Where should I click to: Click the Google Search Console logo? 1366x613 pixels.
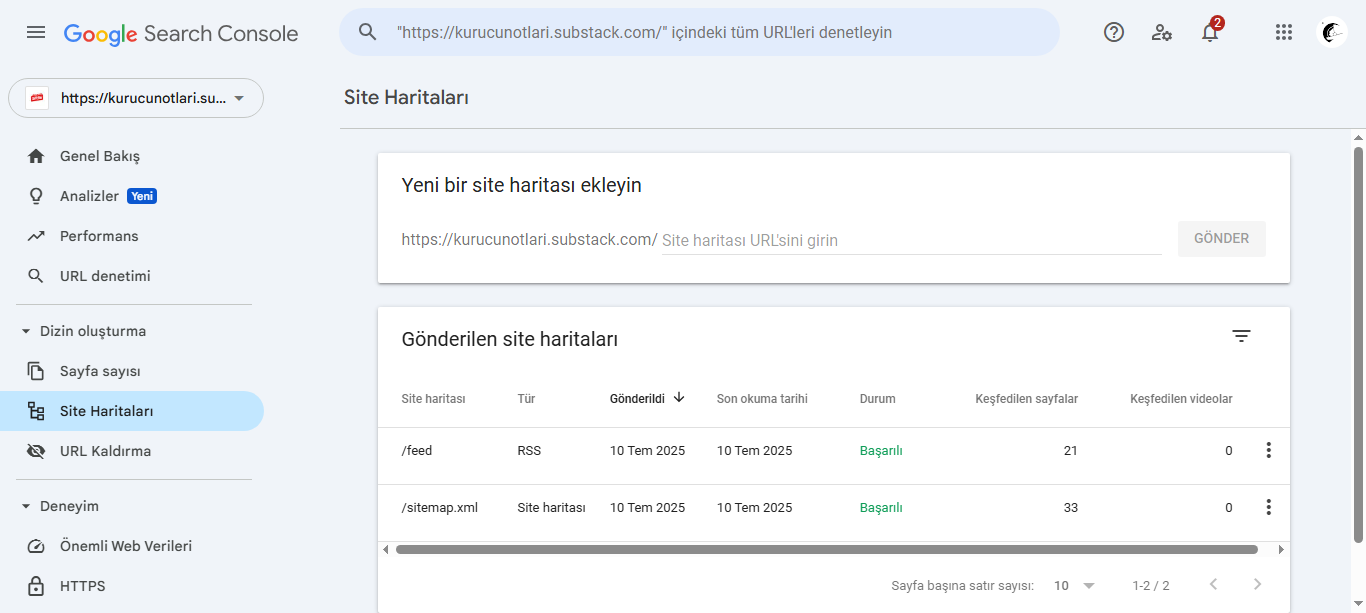(x=181, y=33)
